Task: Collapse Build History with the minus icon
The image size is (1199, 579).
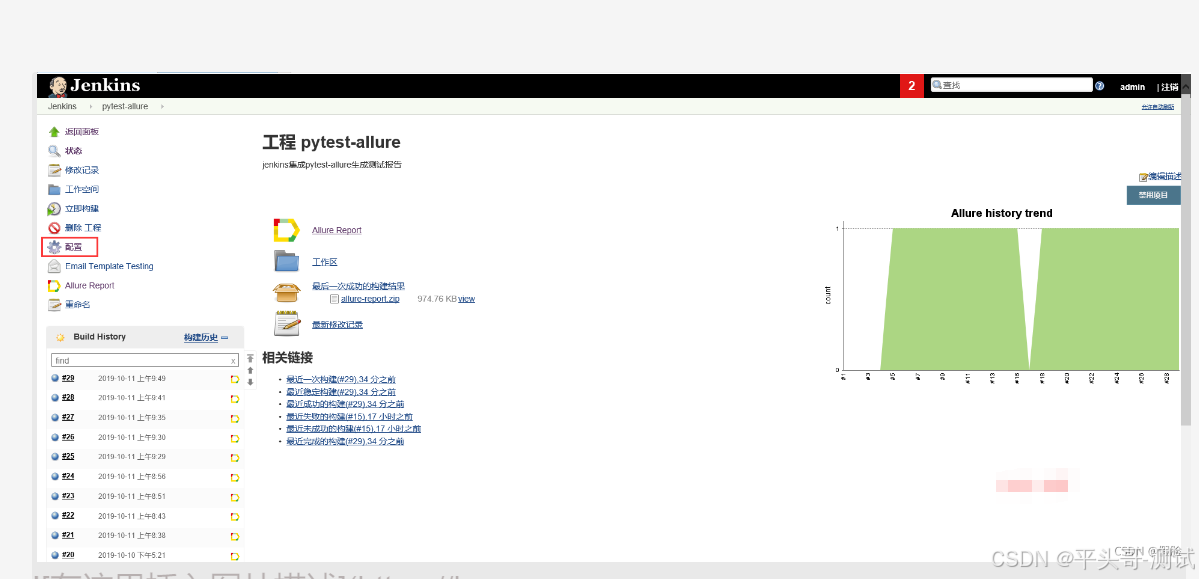Action: (x=225, y=337)
